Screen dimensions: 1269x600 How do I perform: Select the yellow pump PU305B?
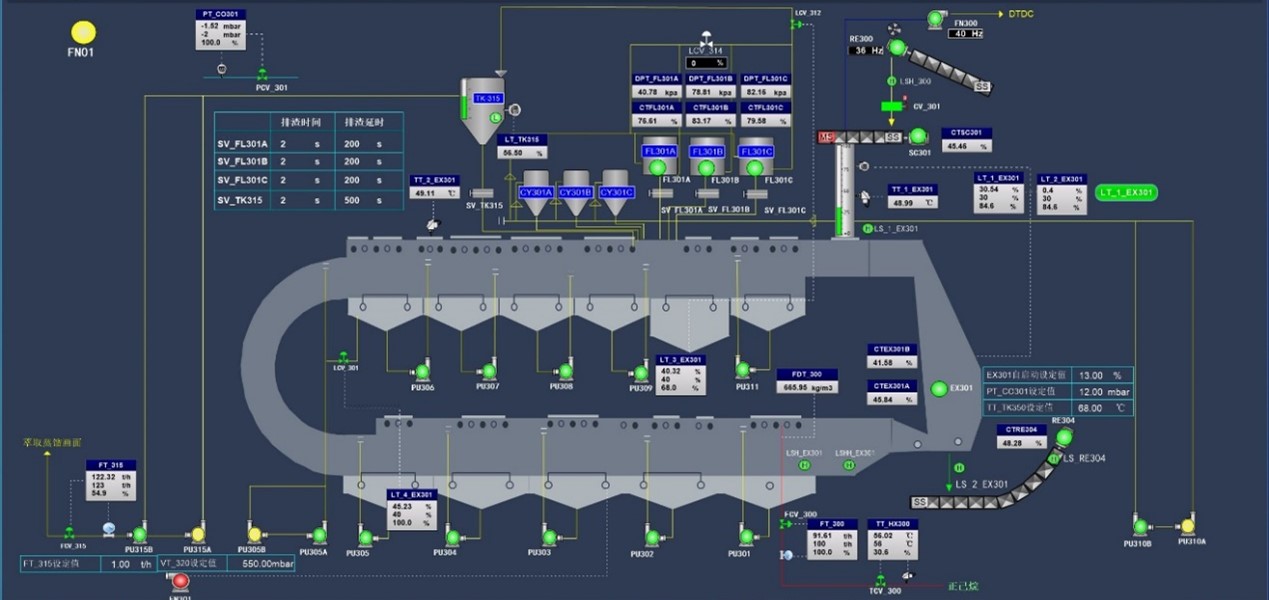[255, 535]
